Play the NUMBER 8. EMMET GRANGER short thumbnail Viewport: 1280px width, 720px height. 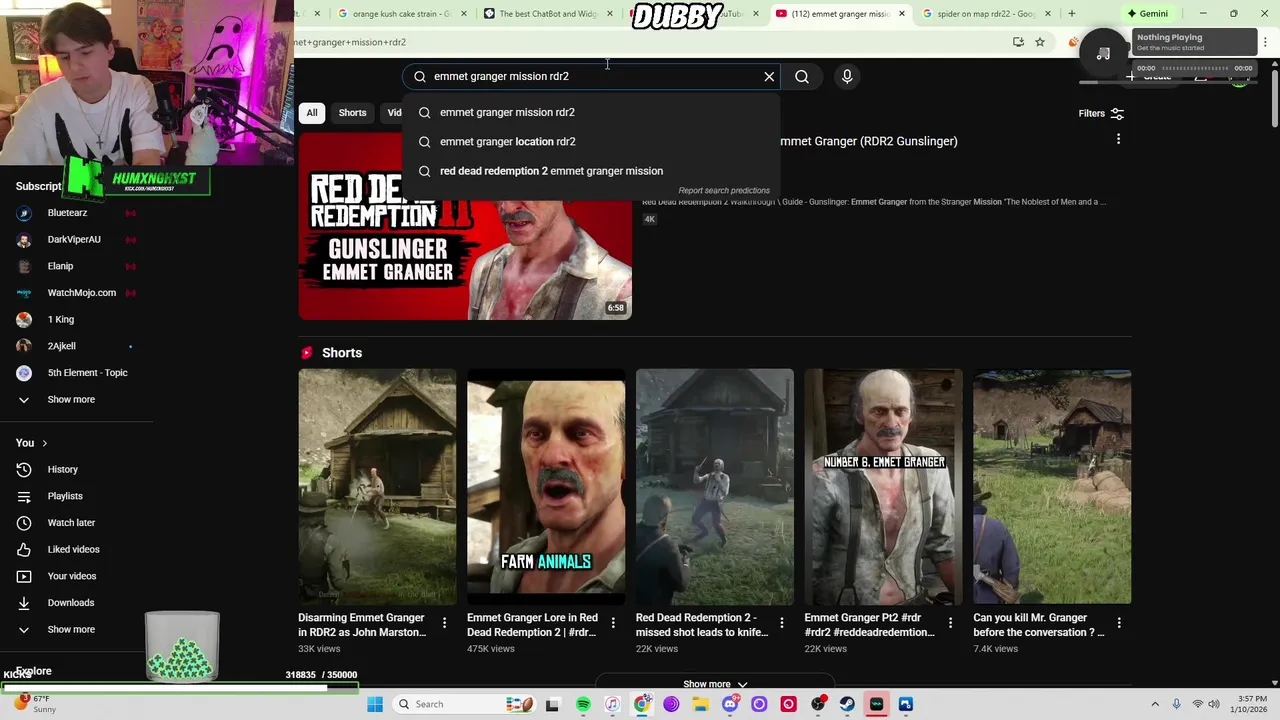click(883, 487)
